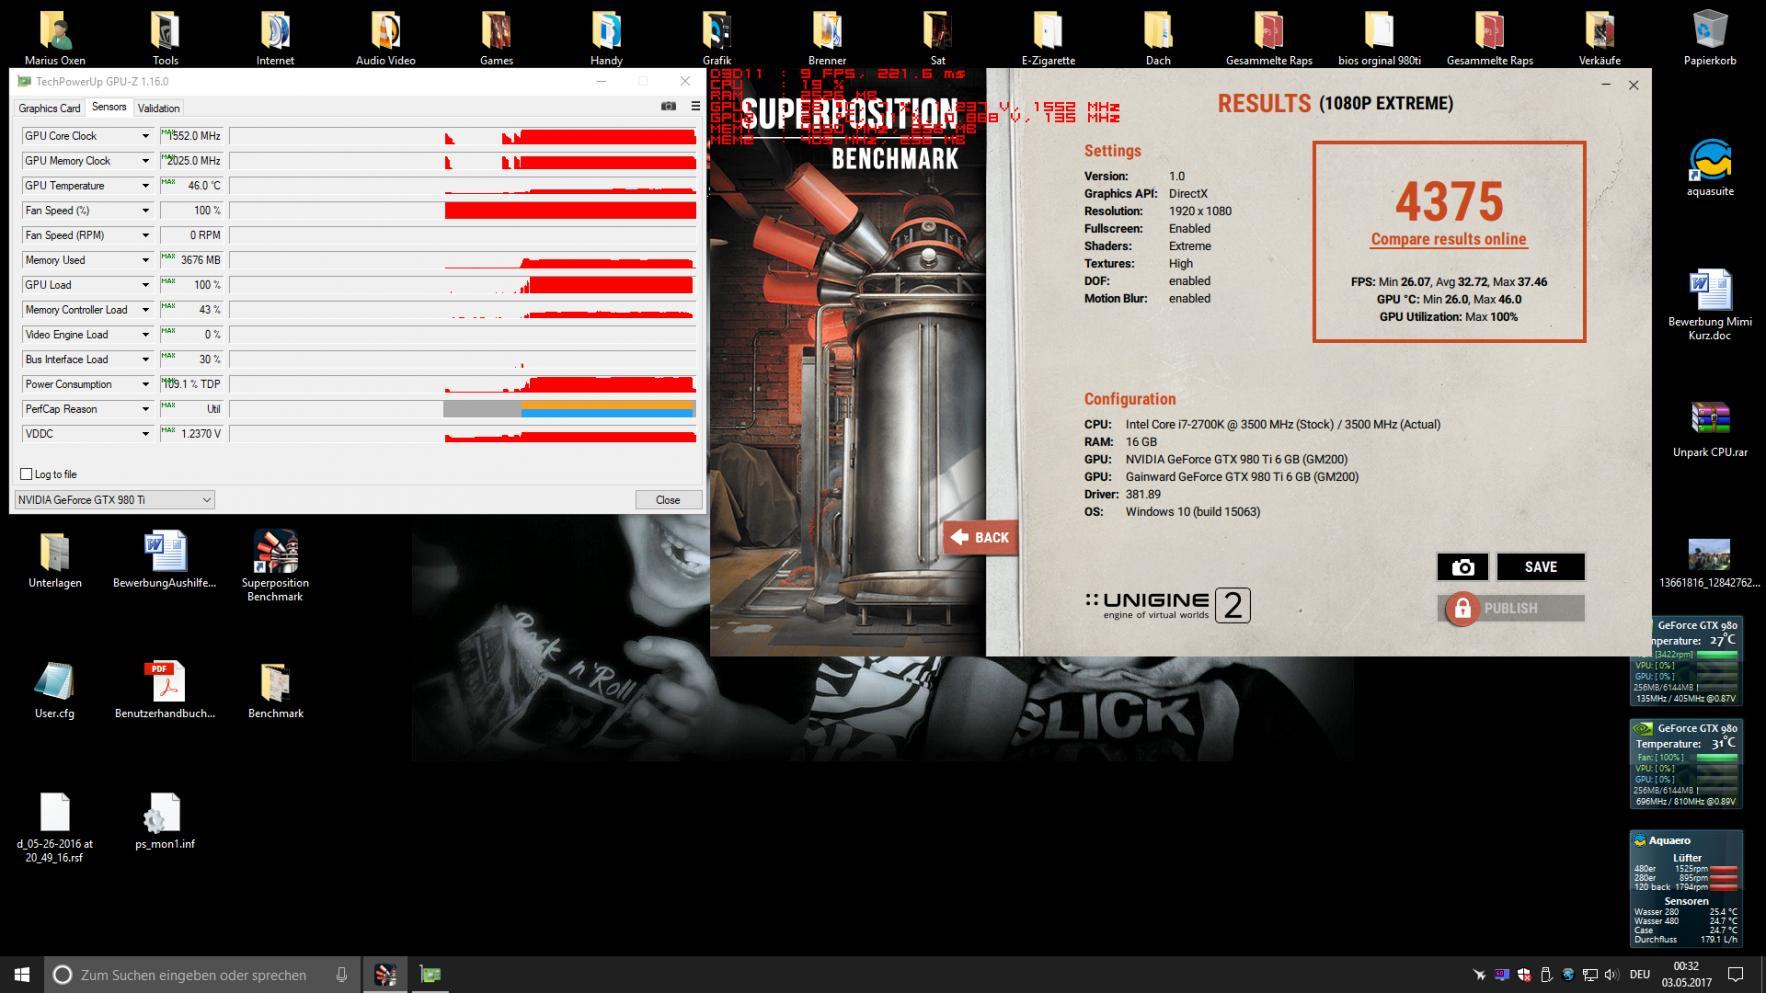Go BACK in Superposition Benchmark

pyautogui.click(x=980, y=537)
